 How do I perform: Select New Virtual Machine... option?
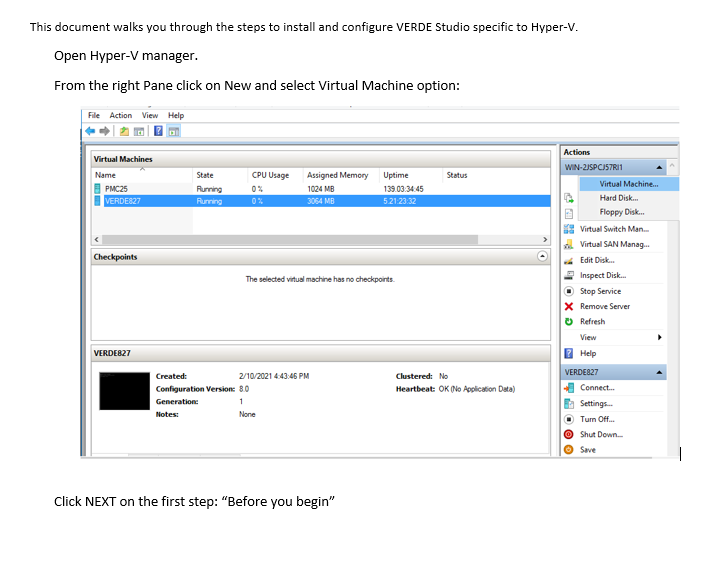point(629,184)
